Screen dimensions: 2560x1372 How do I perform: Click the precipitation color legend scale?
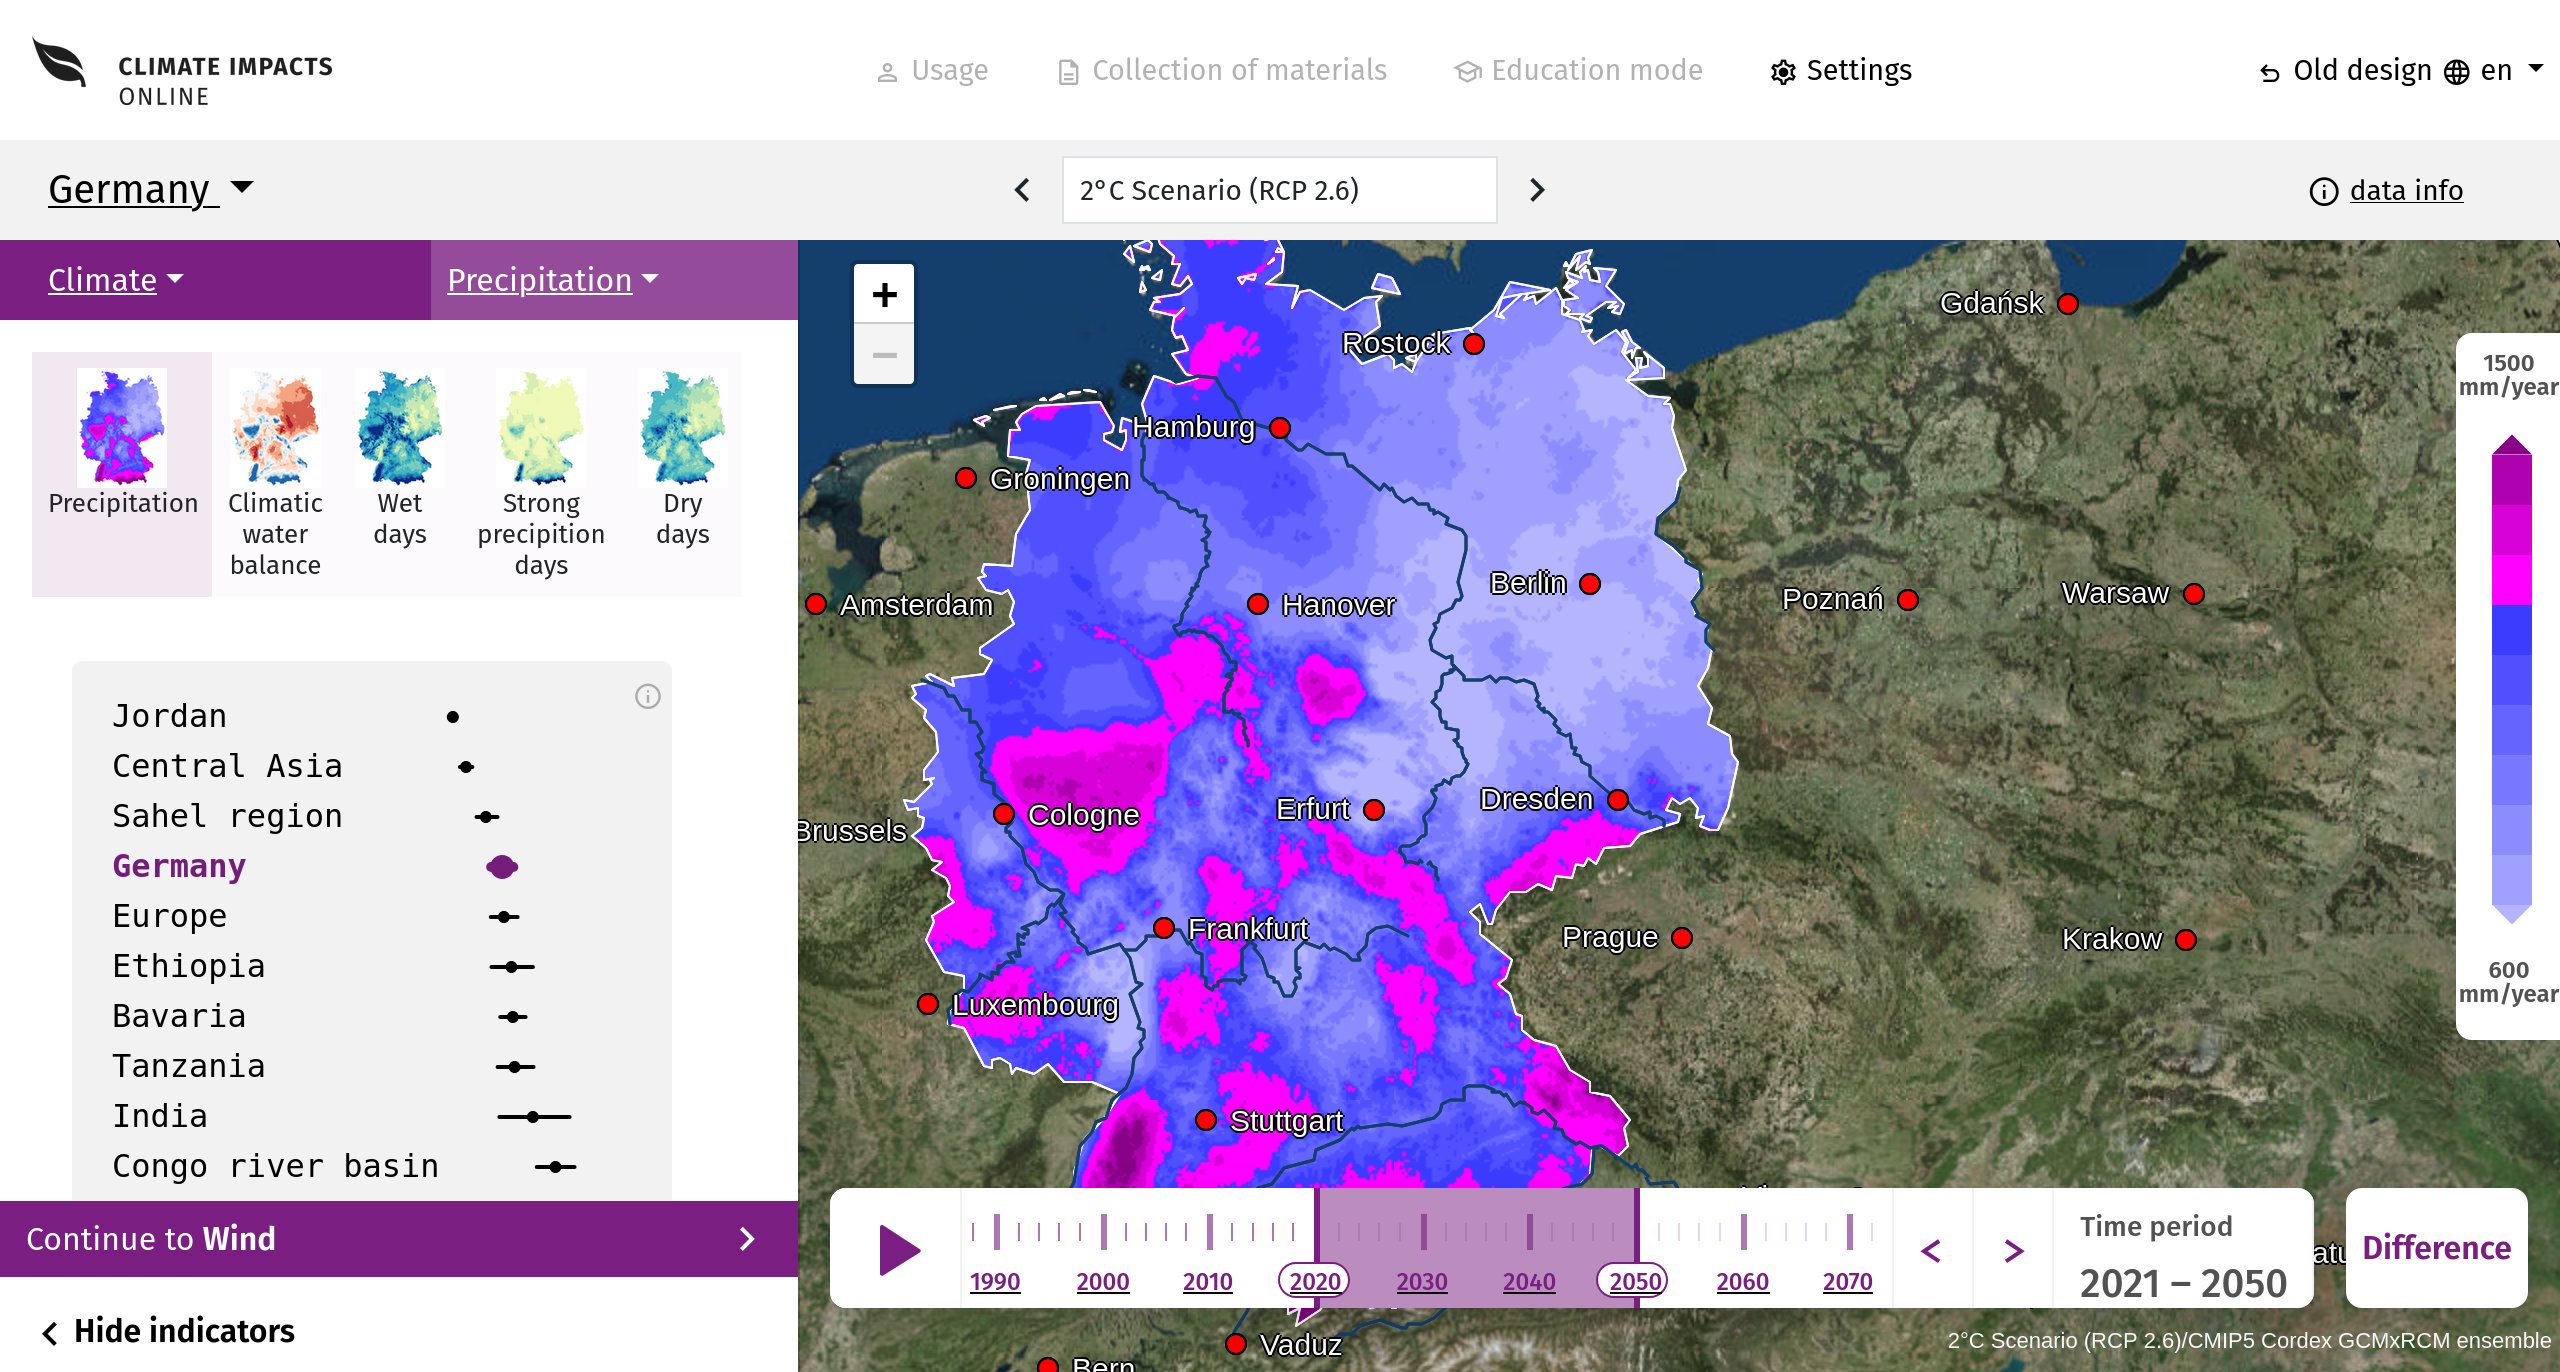(x=2511, y=678)
